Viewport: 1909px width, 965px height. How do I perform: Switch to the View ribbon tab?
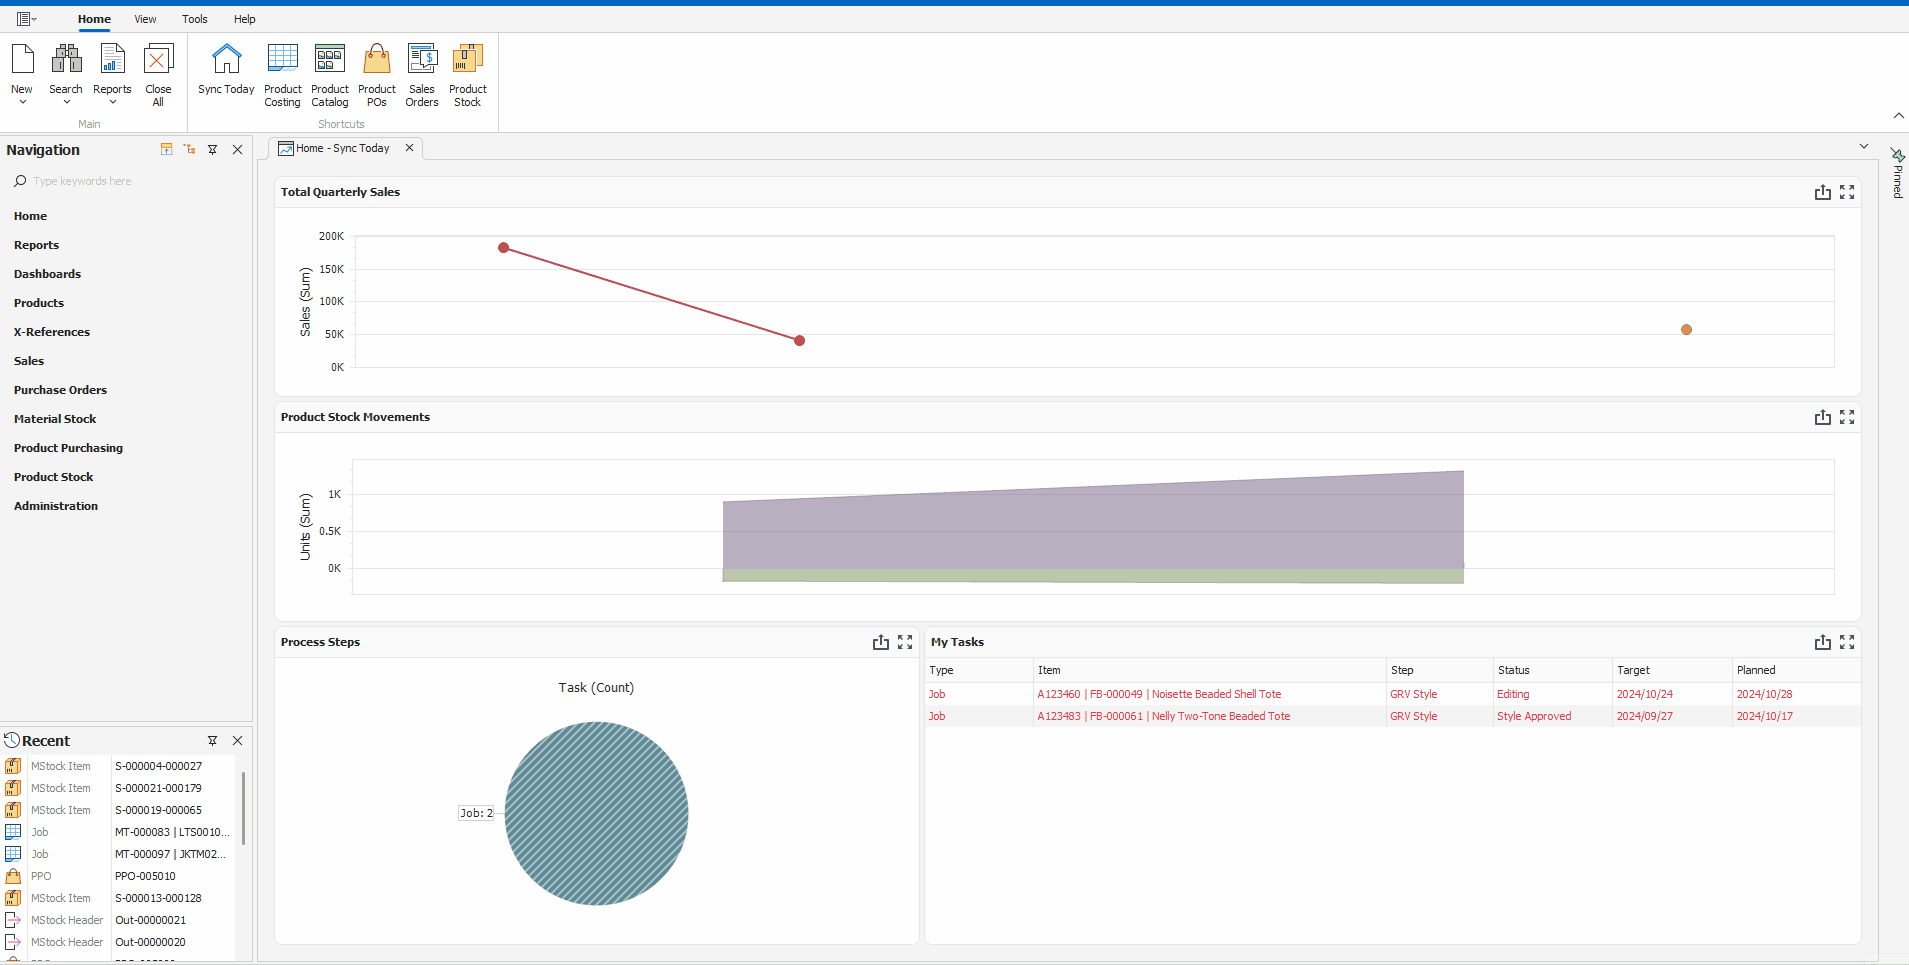(x=145, y=19)
